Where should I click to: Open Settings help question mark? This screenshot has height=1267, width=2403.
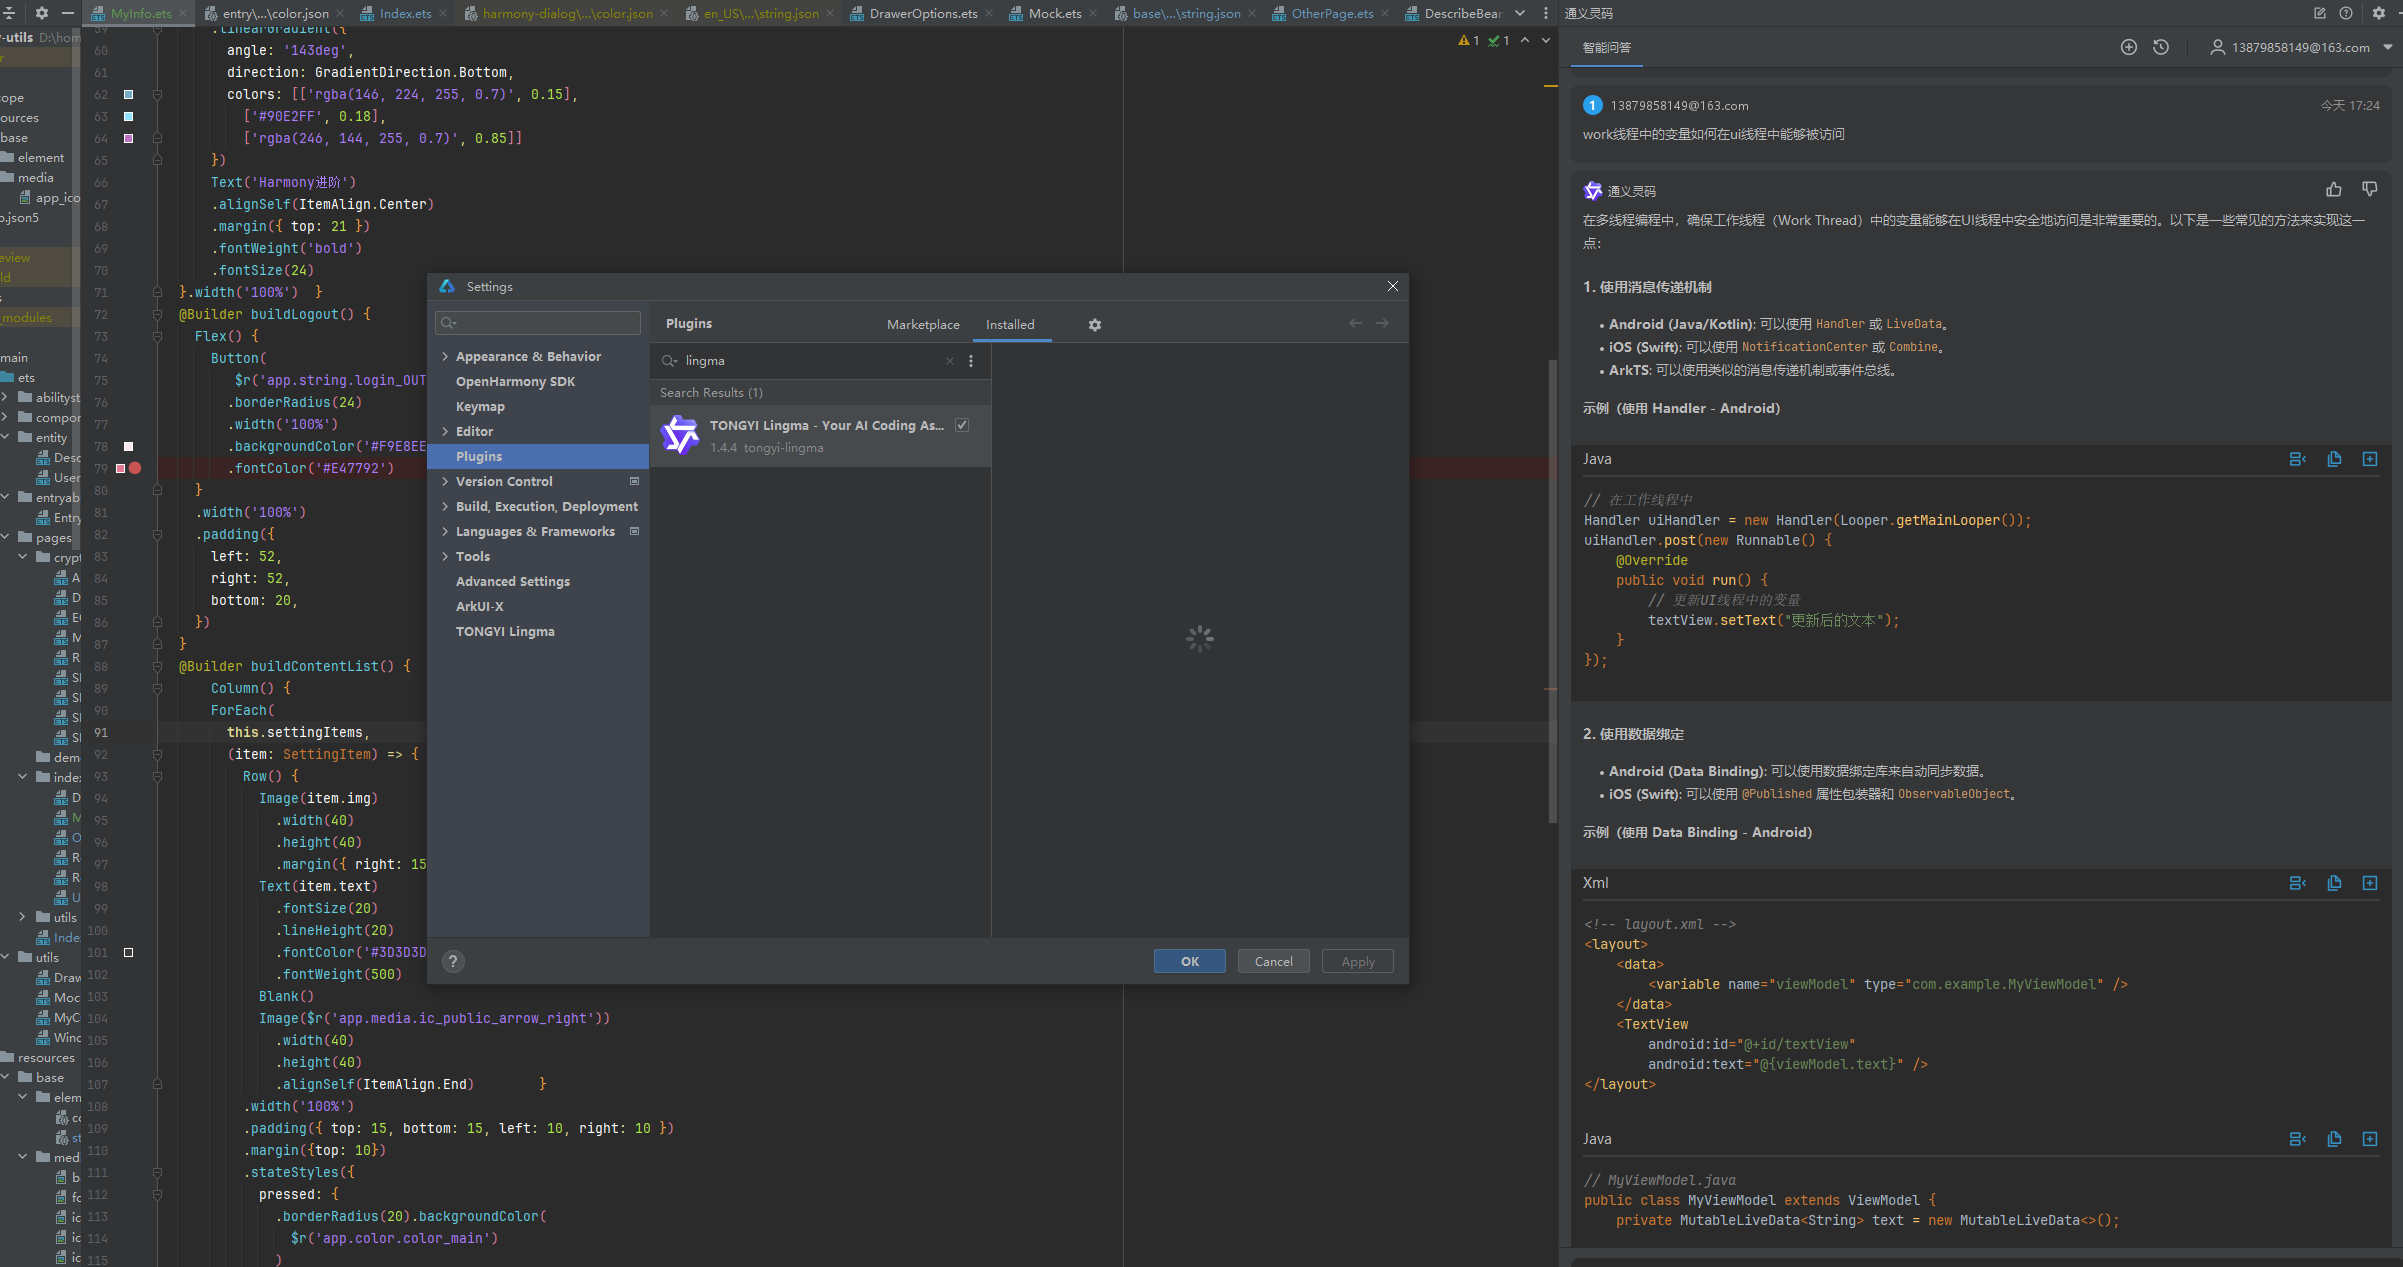[x=453, y=961]
